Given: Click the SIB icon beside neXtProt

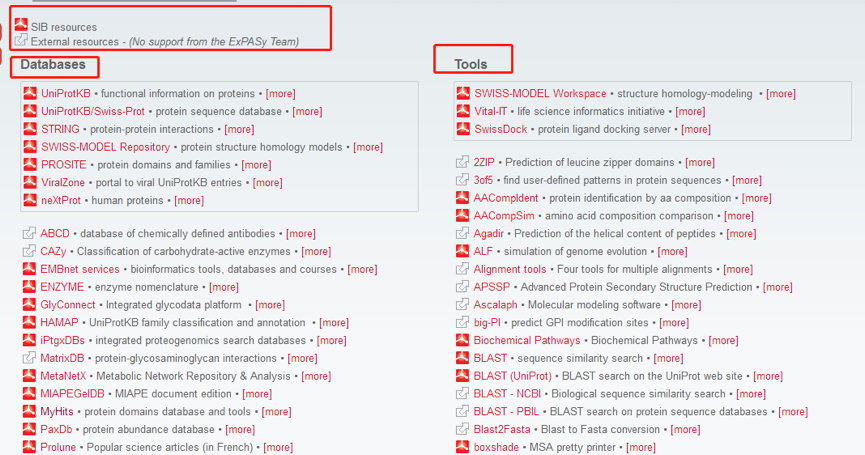Looking at the screenshot, I should [30, 200].
